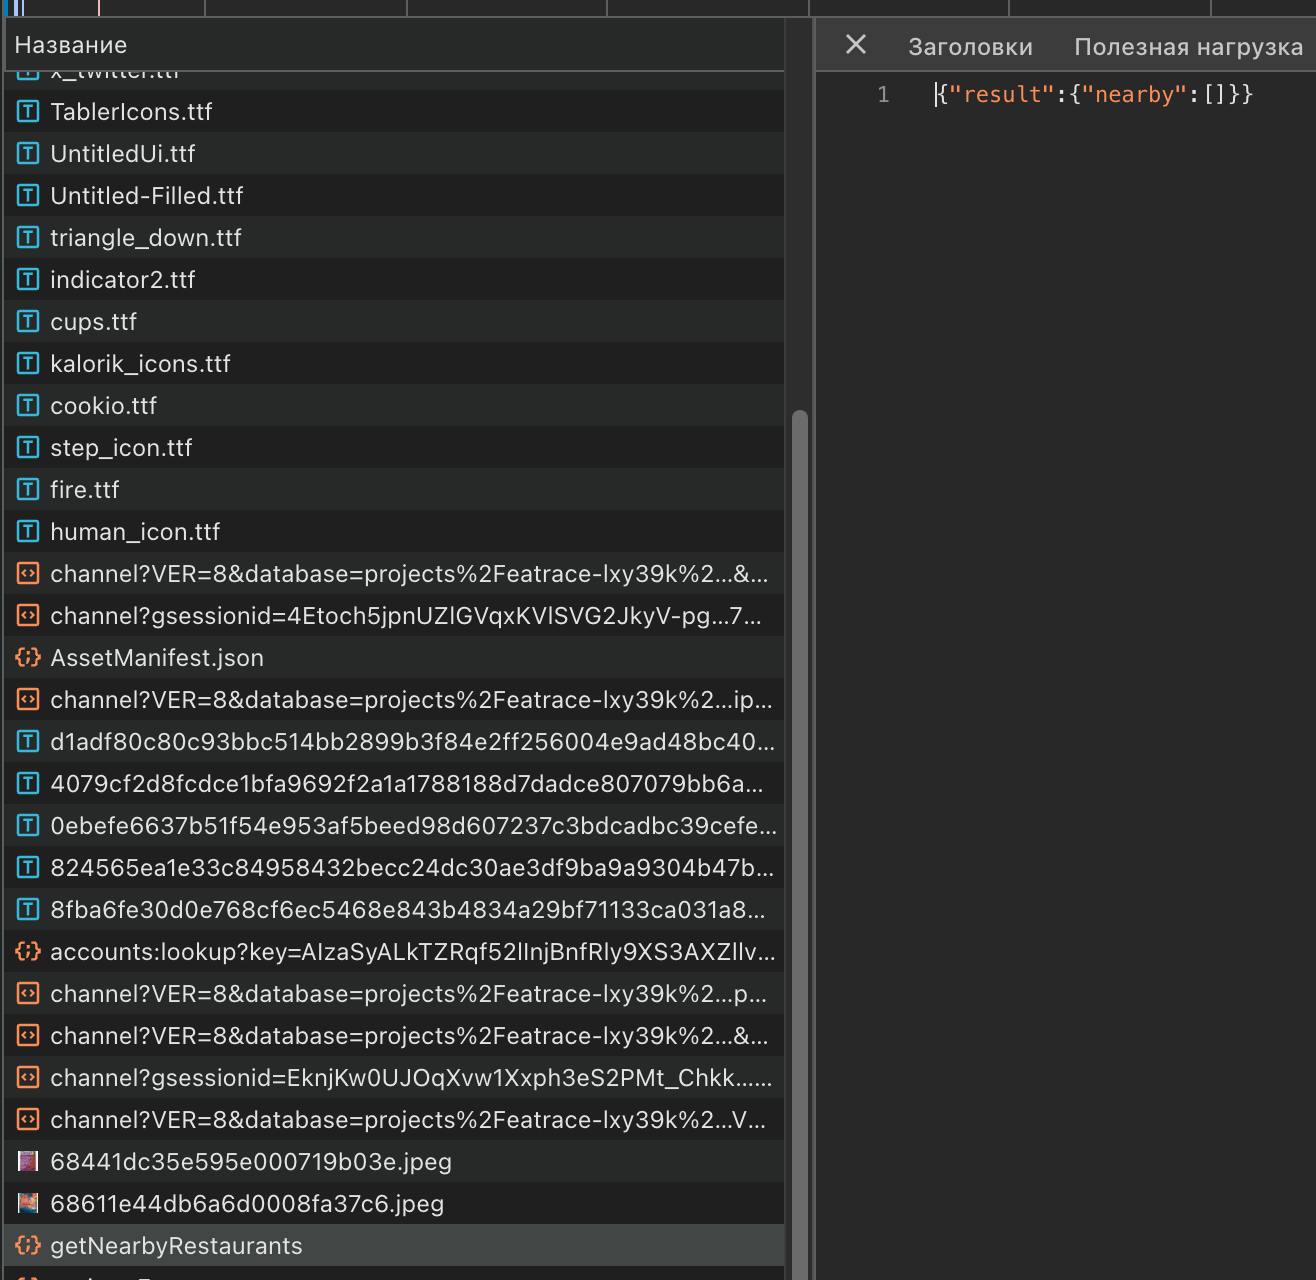Screen dimensions: 1316x1280
Task: Click font icon beside cookio.ttf
Action: [28, 406]
